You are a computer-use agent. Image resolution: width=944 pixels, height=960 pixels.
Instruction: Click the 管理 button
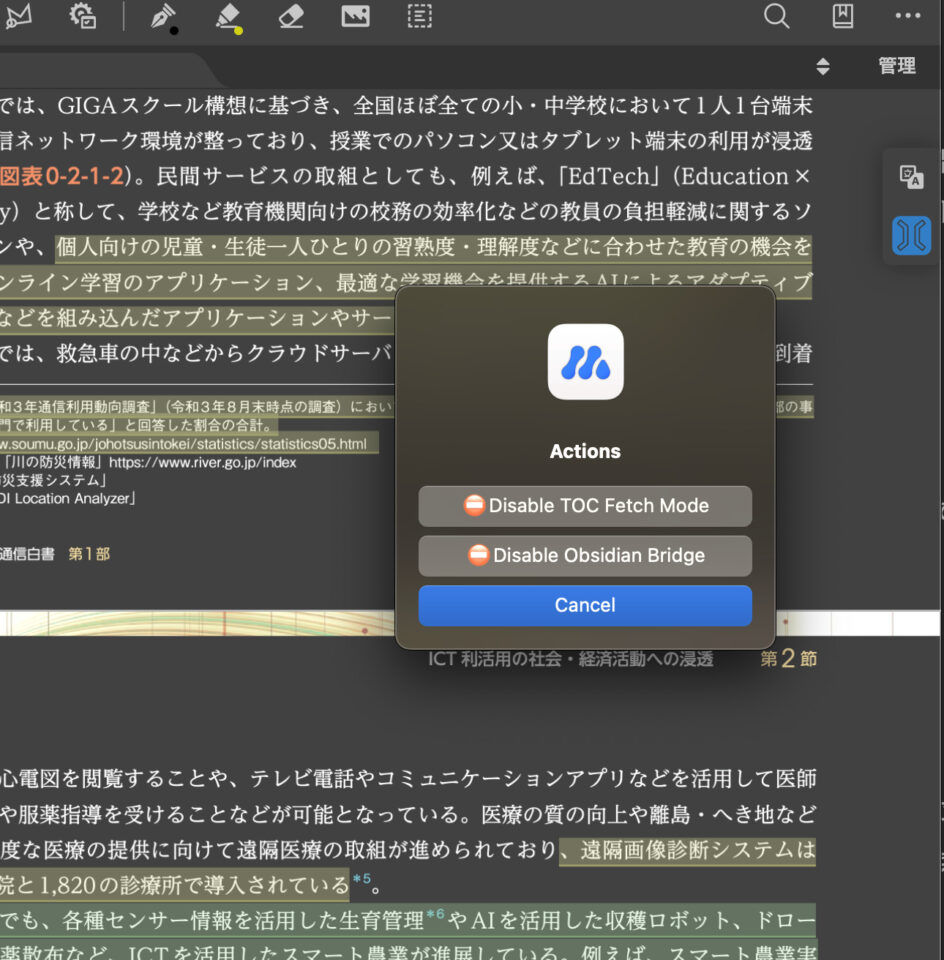pos(896,67)
